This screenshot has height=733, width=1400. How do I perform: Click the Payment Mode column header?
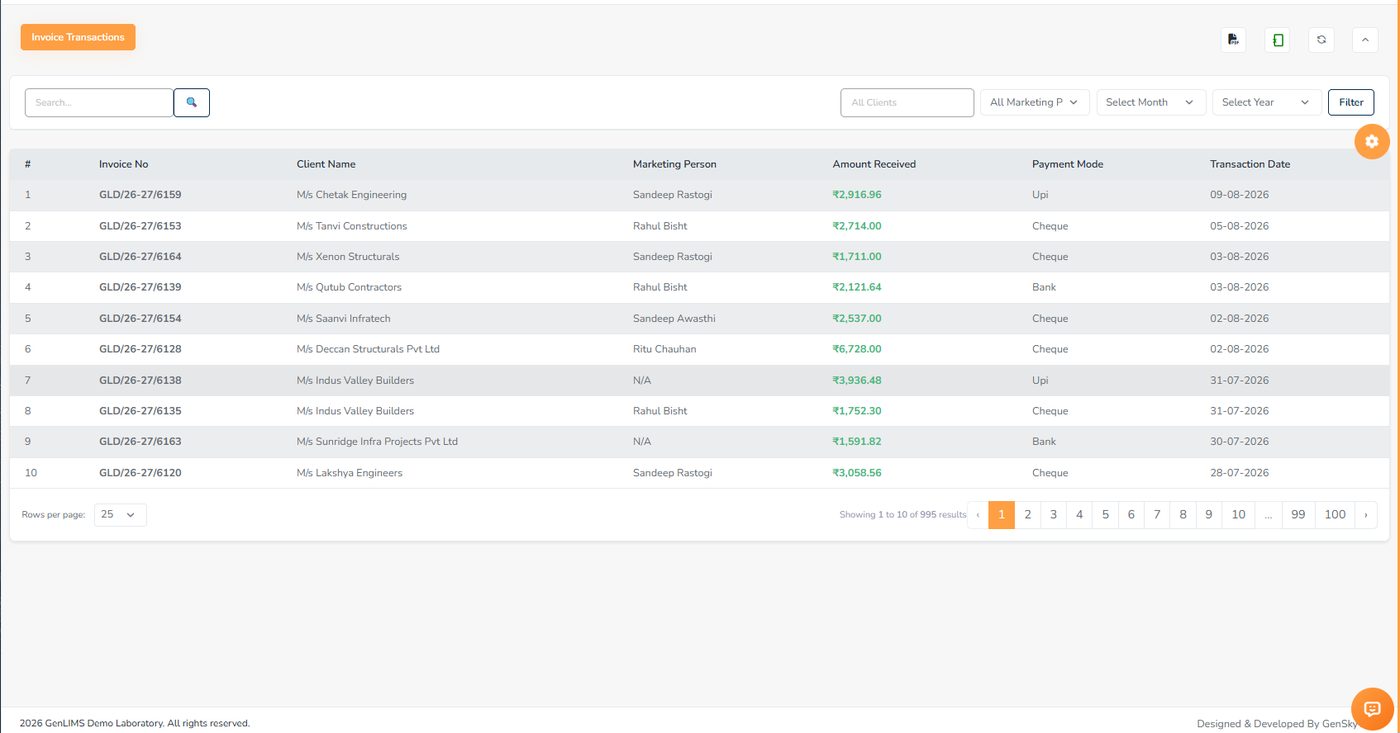1067,164
